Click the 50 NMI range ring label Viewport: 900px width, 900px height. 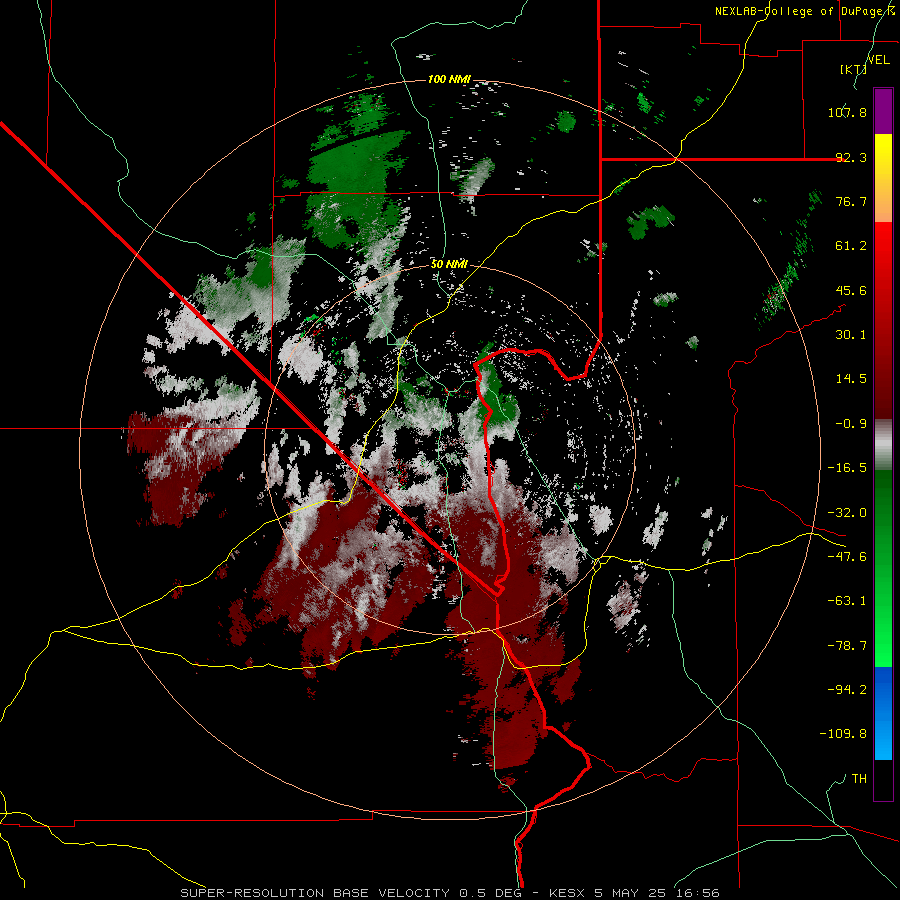(449, 264)
